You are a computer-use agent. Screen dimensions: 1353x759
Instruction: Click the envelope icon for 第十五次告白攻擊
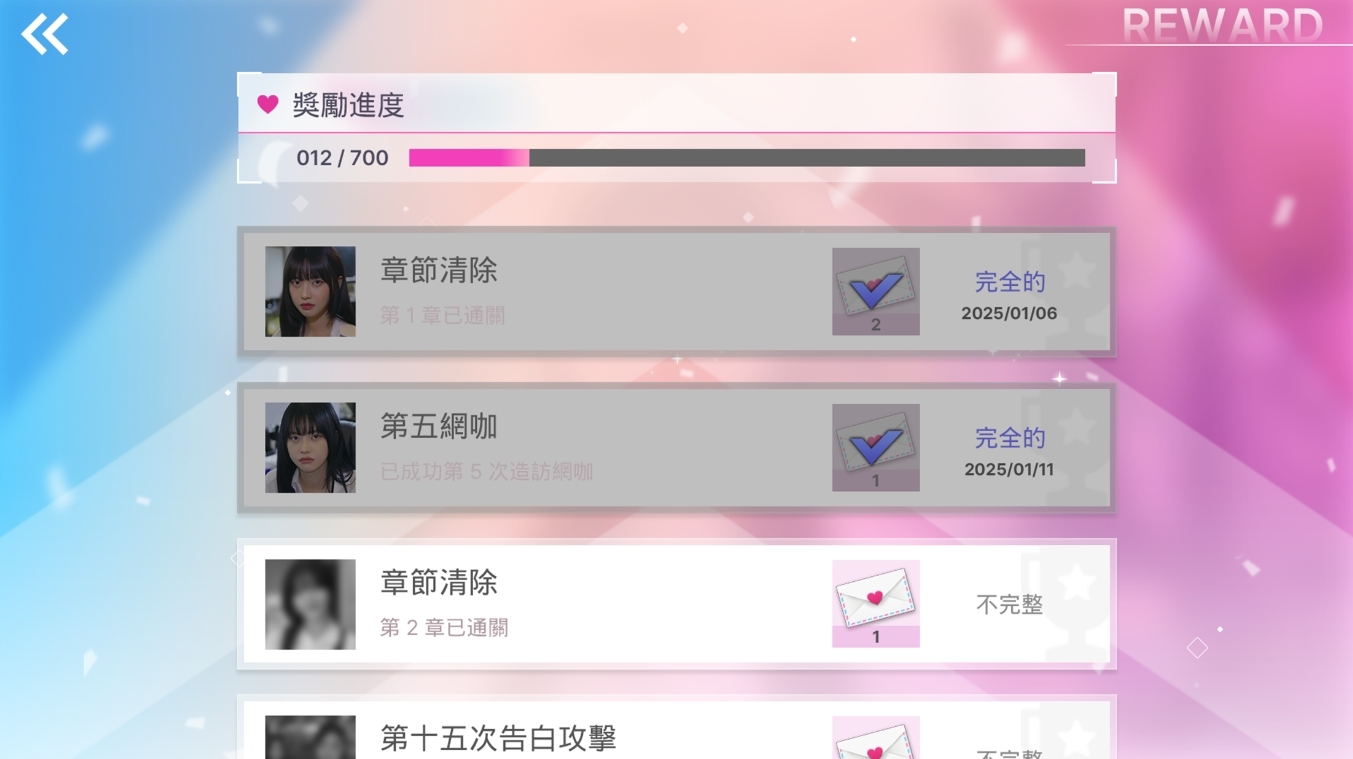click(876, 737)
